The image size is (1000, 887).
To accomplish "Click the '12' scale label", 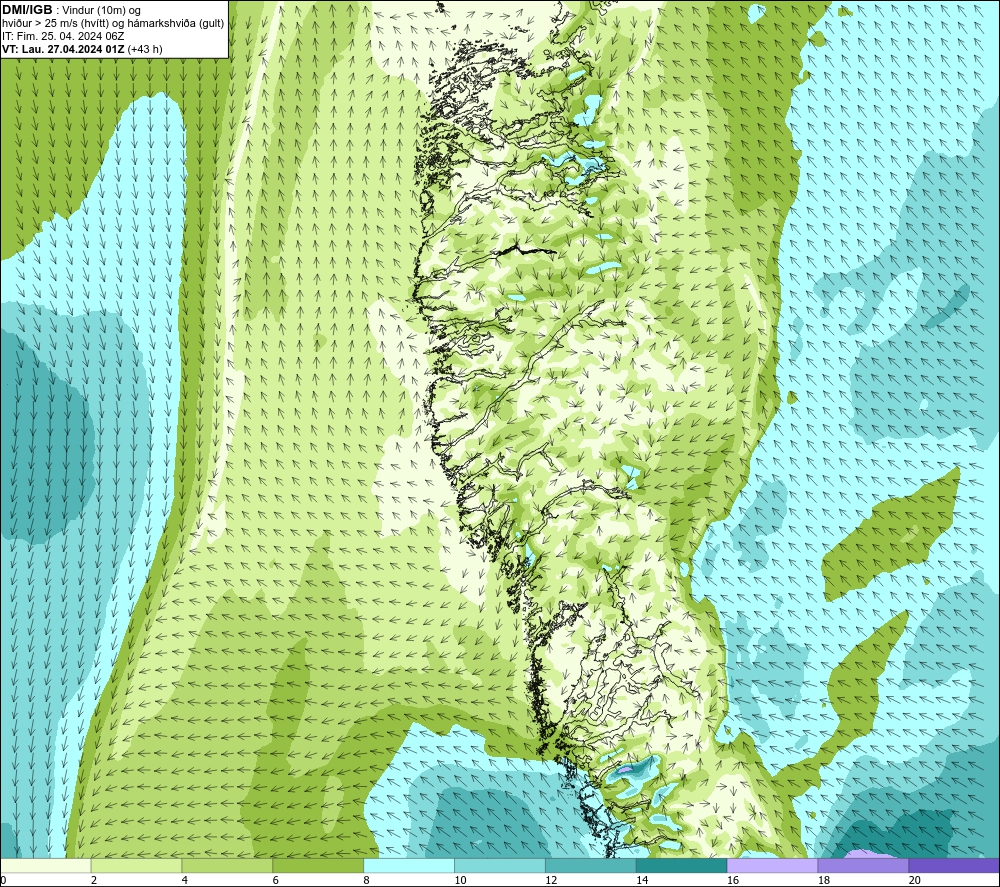I will coord(551,880).
